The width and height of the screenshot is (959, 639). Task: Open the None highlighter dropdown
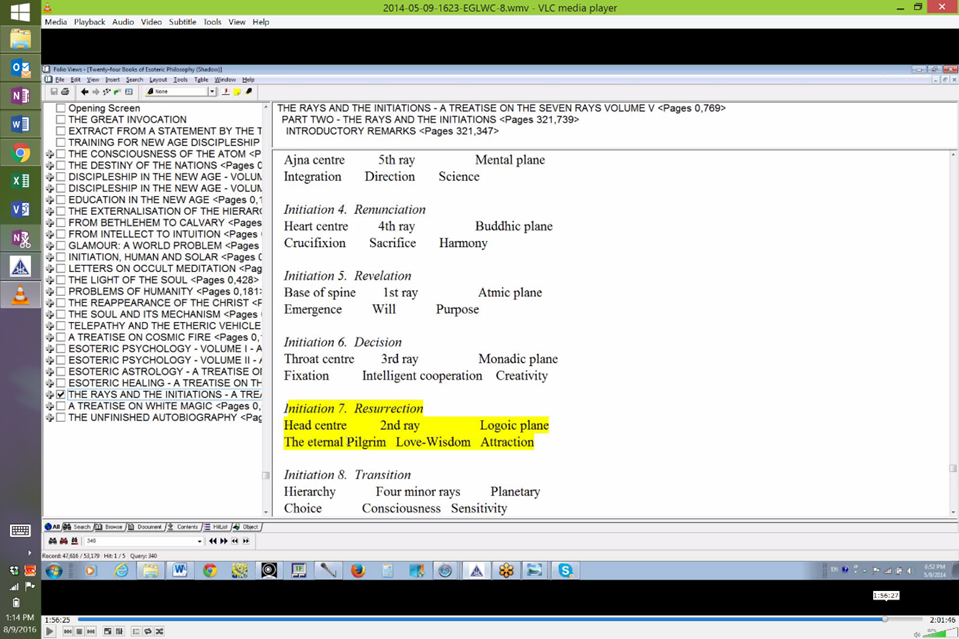coord(212,92)
